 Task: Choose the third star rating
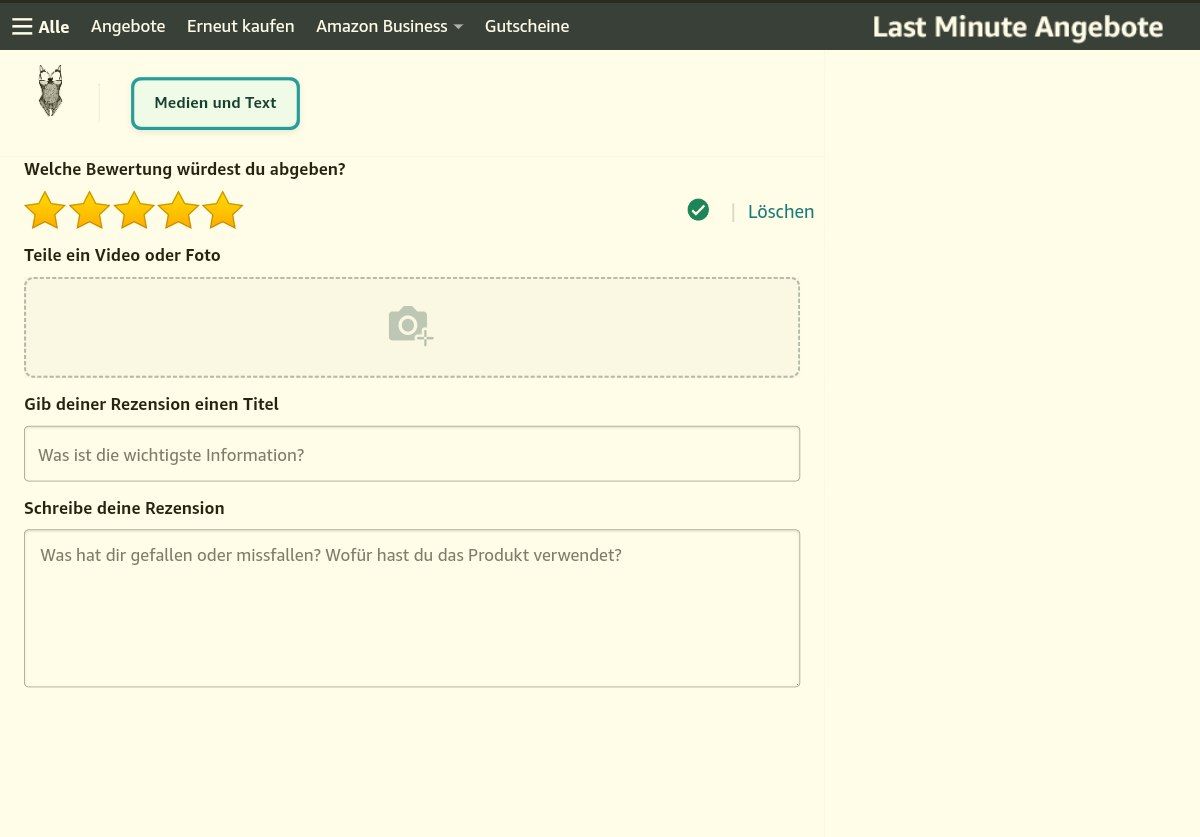coord(134,211)
